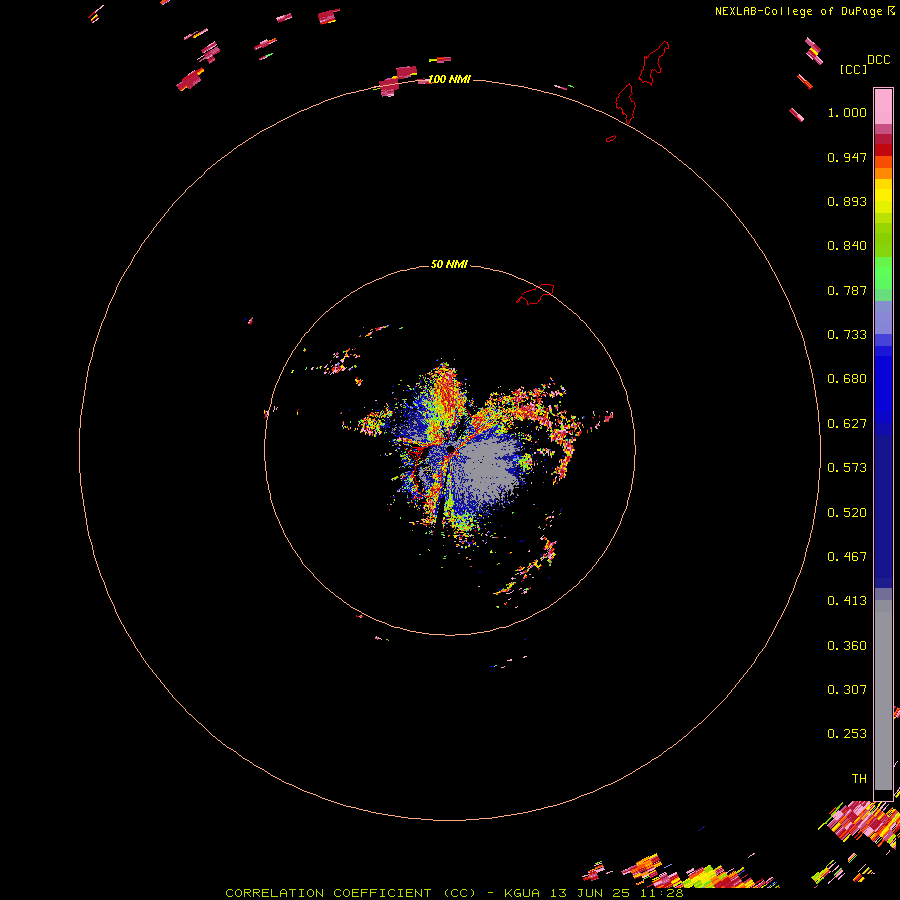The image size is (900, 900).
Task: Click the 0.733 scale value
Action: tap(847, 335)
